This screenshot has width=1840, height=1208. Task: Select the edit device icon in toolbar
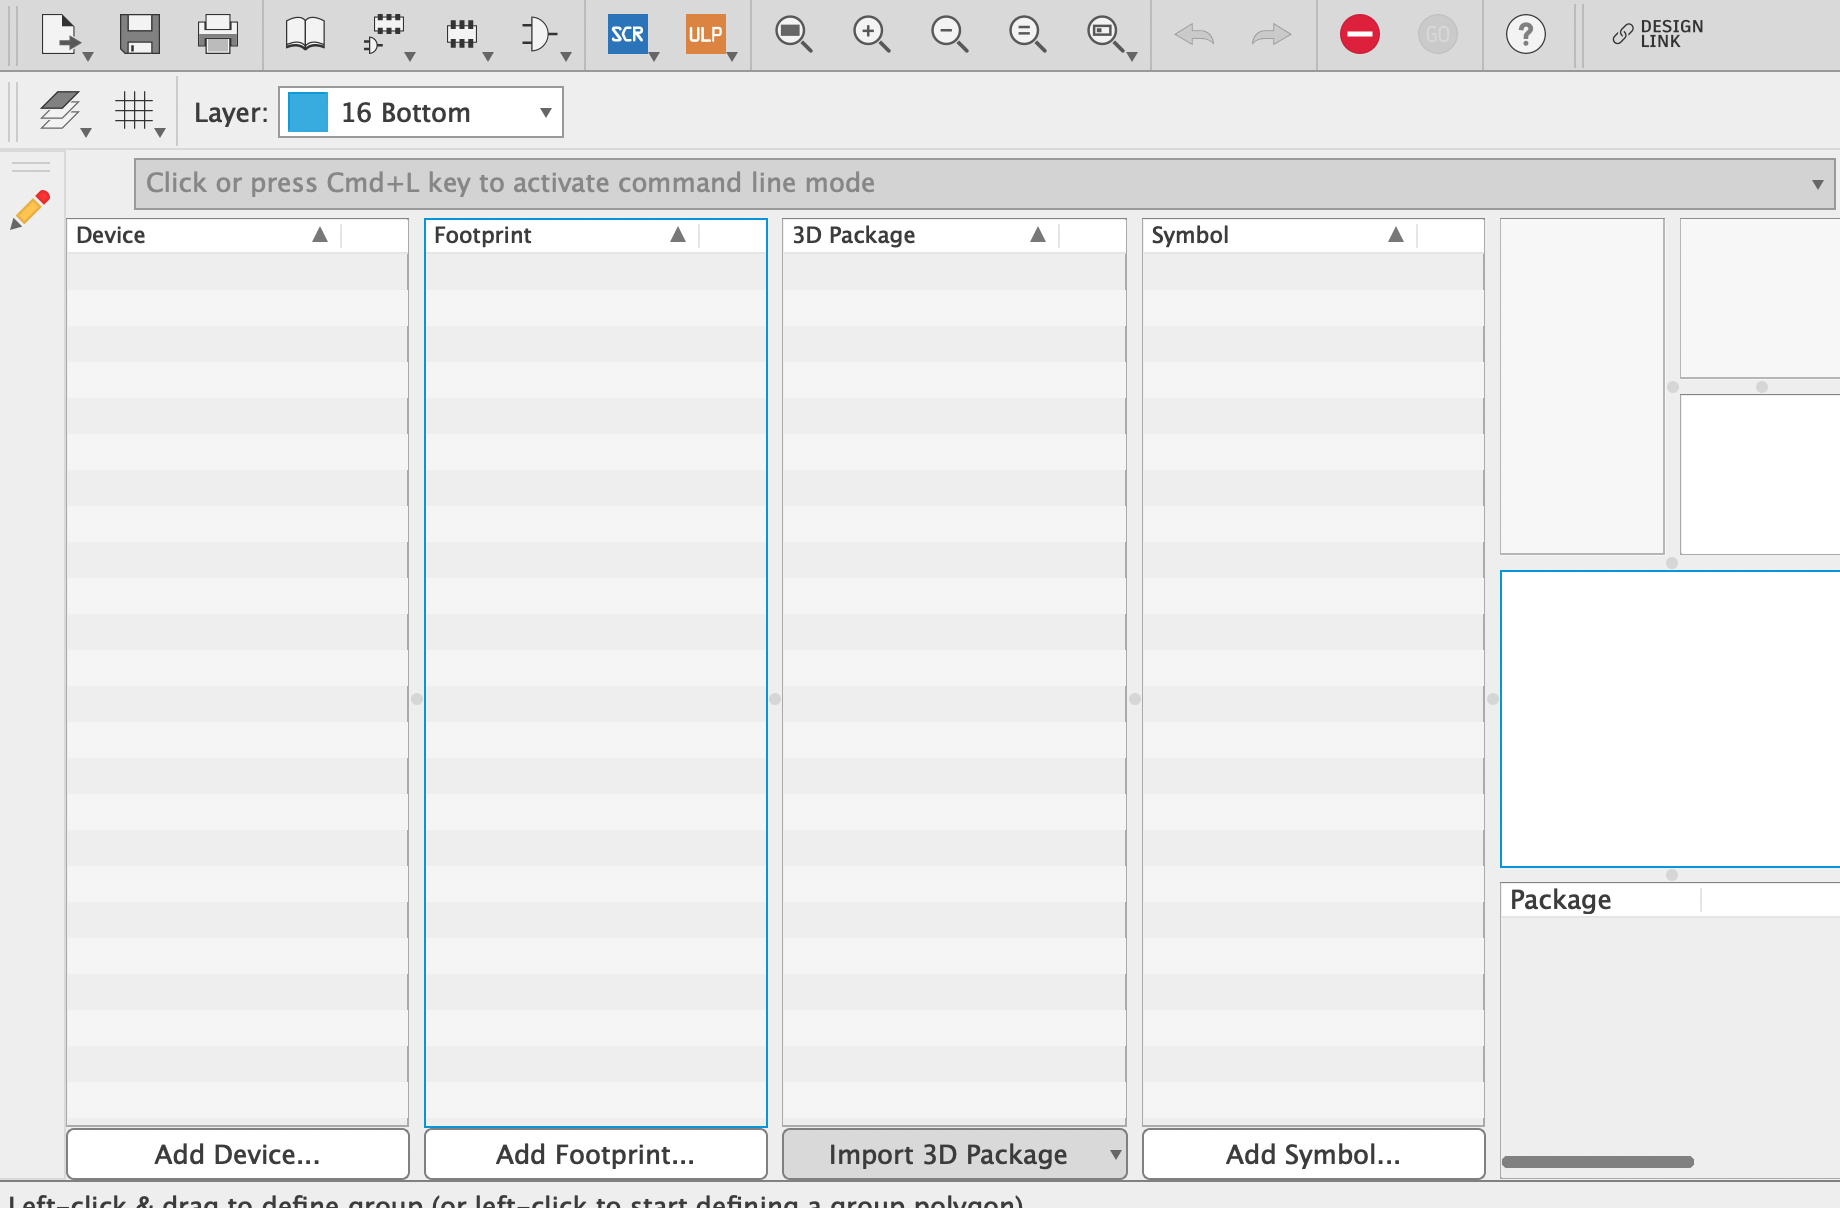pos(383,34)
